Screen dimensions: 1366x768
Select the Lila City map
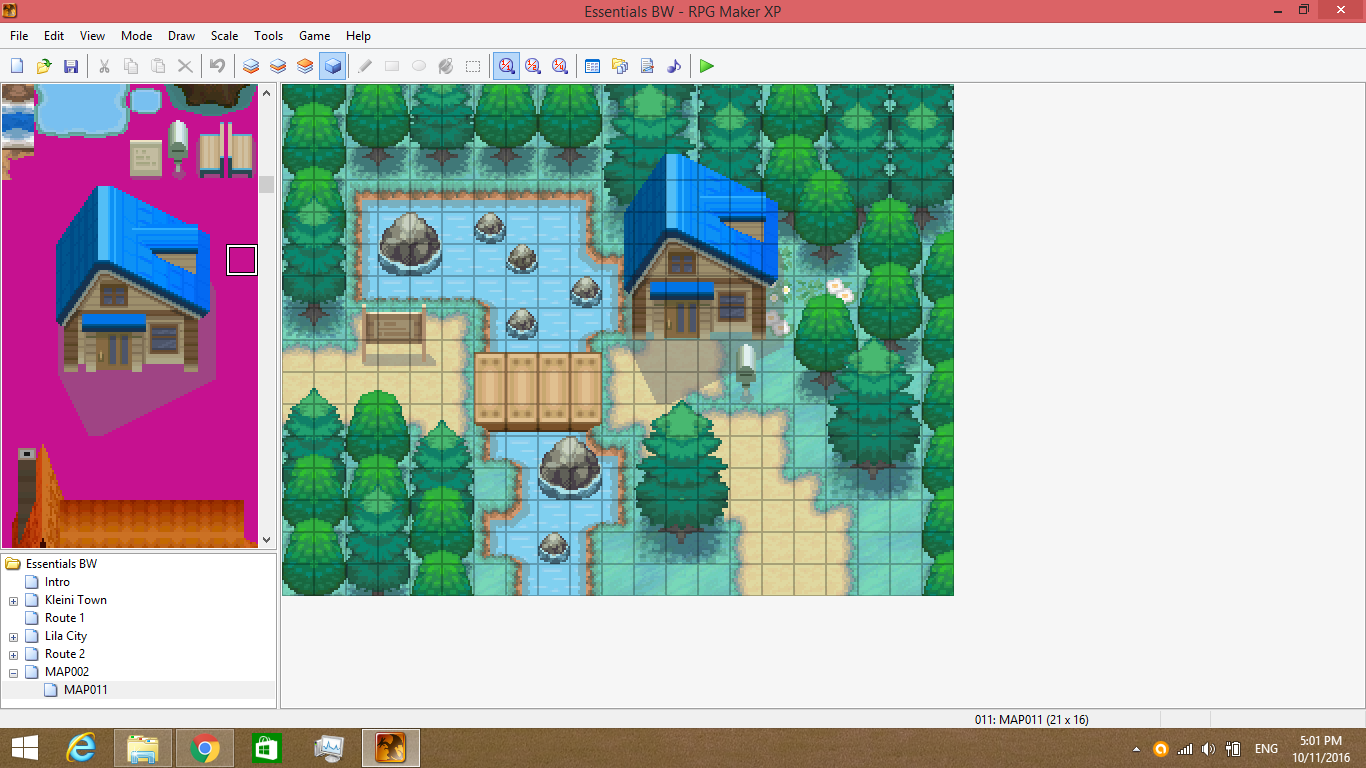(x=66, y=636)
